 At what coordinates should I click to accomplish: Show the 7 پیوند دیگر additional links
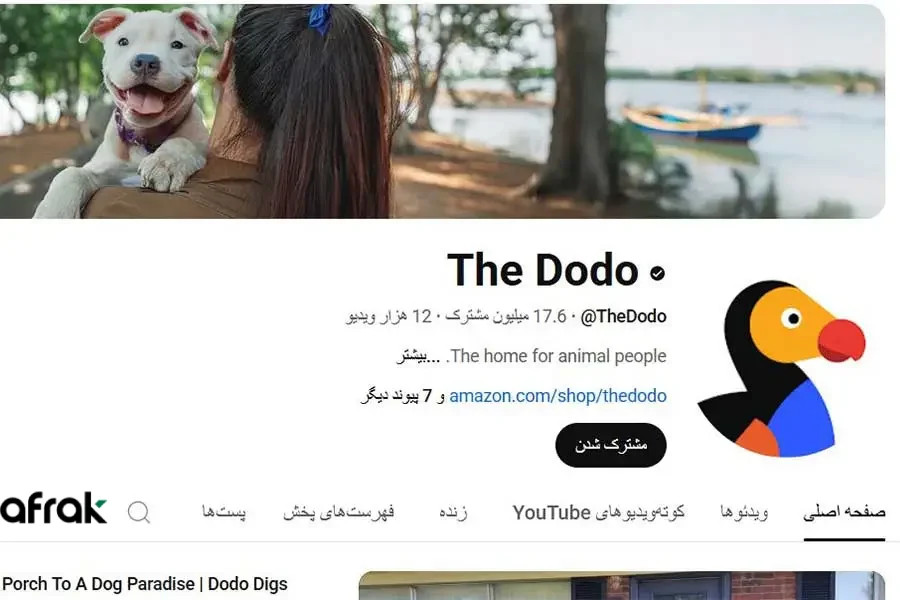point(397,396)
